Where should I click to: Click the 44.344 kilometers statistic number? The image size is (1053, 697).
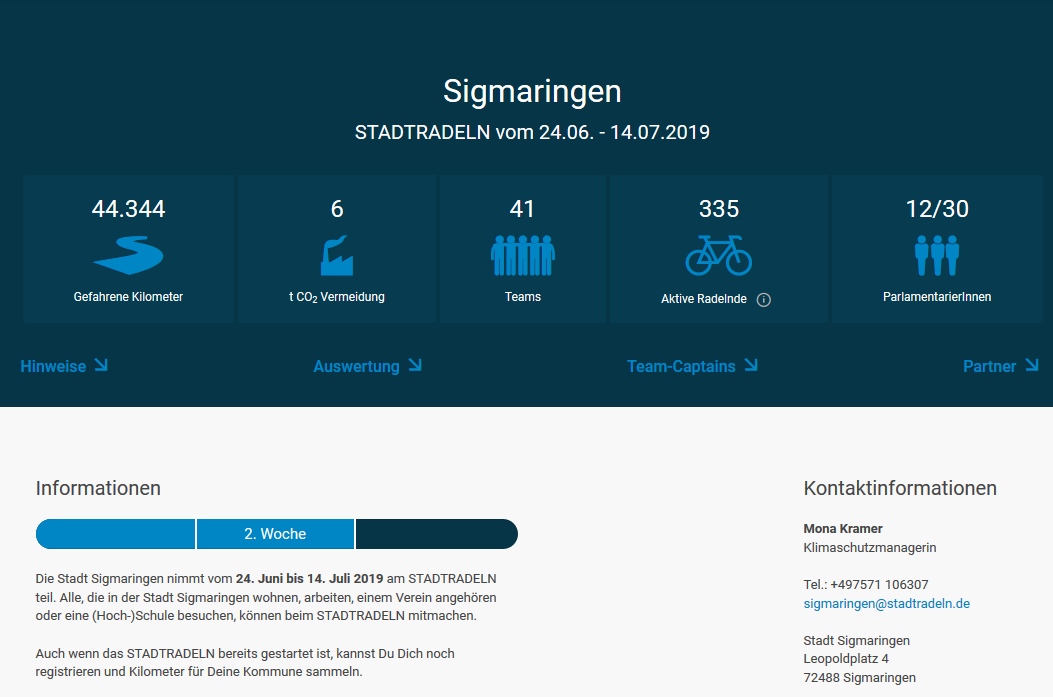(x=128, y=209)
